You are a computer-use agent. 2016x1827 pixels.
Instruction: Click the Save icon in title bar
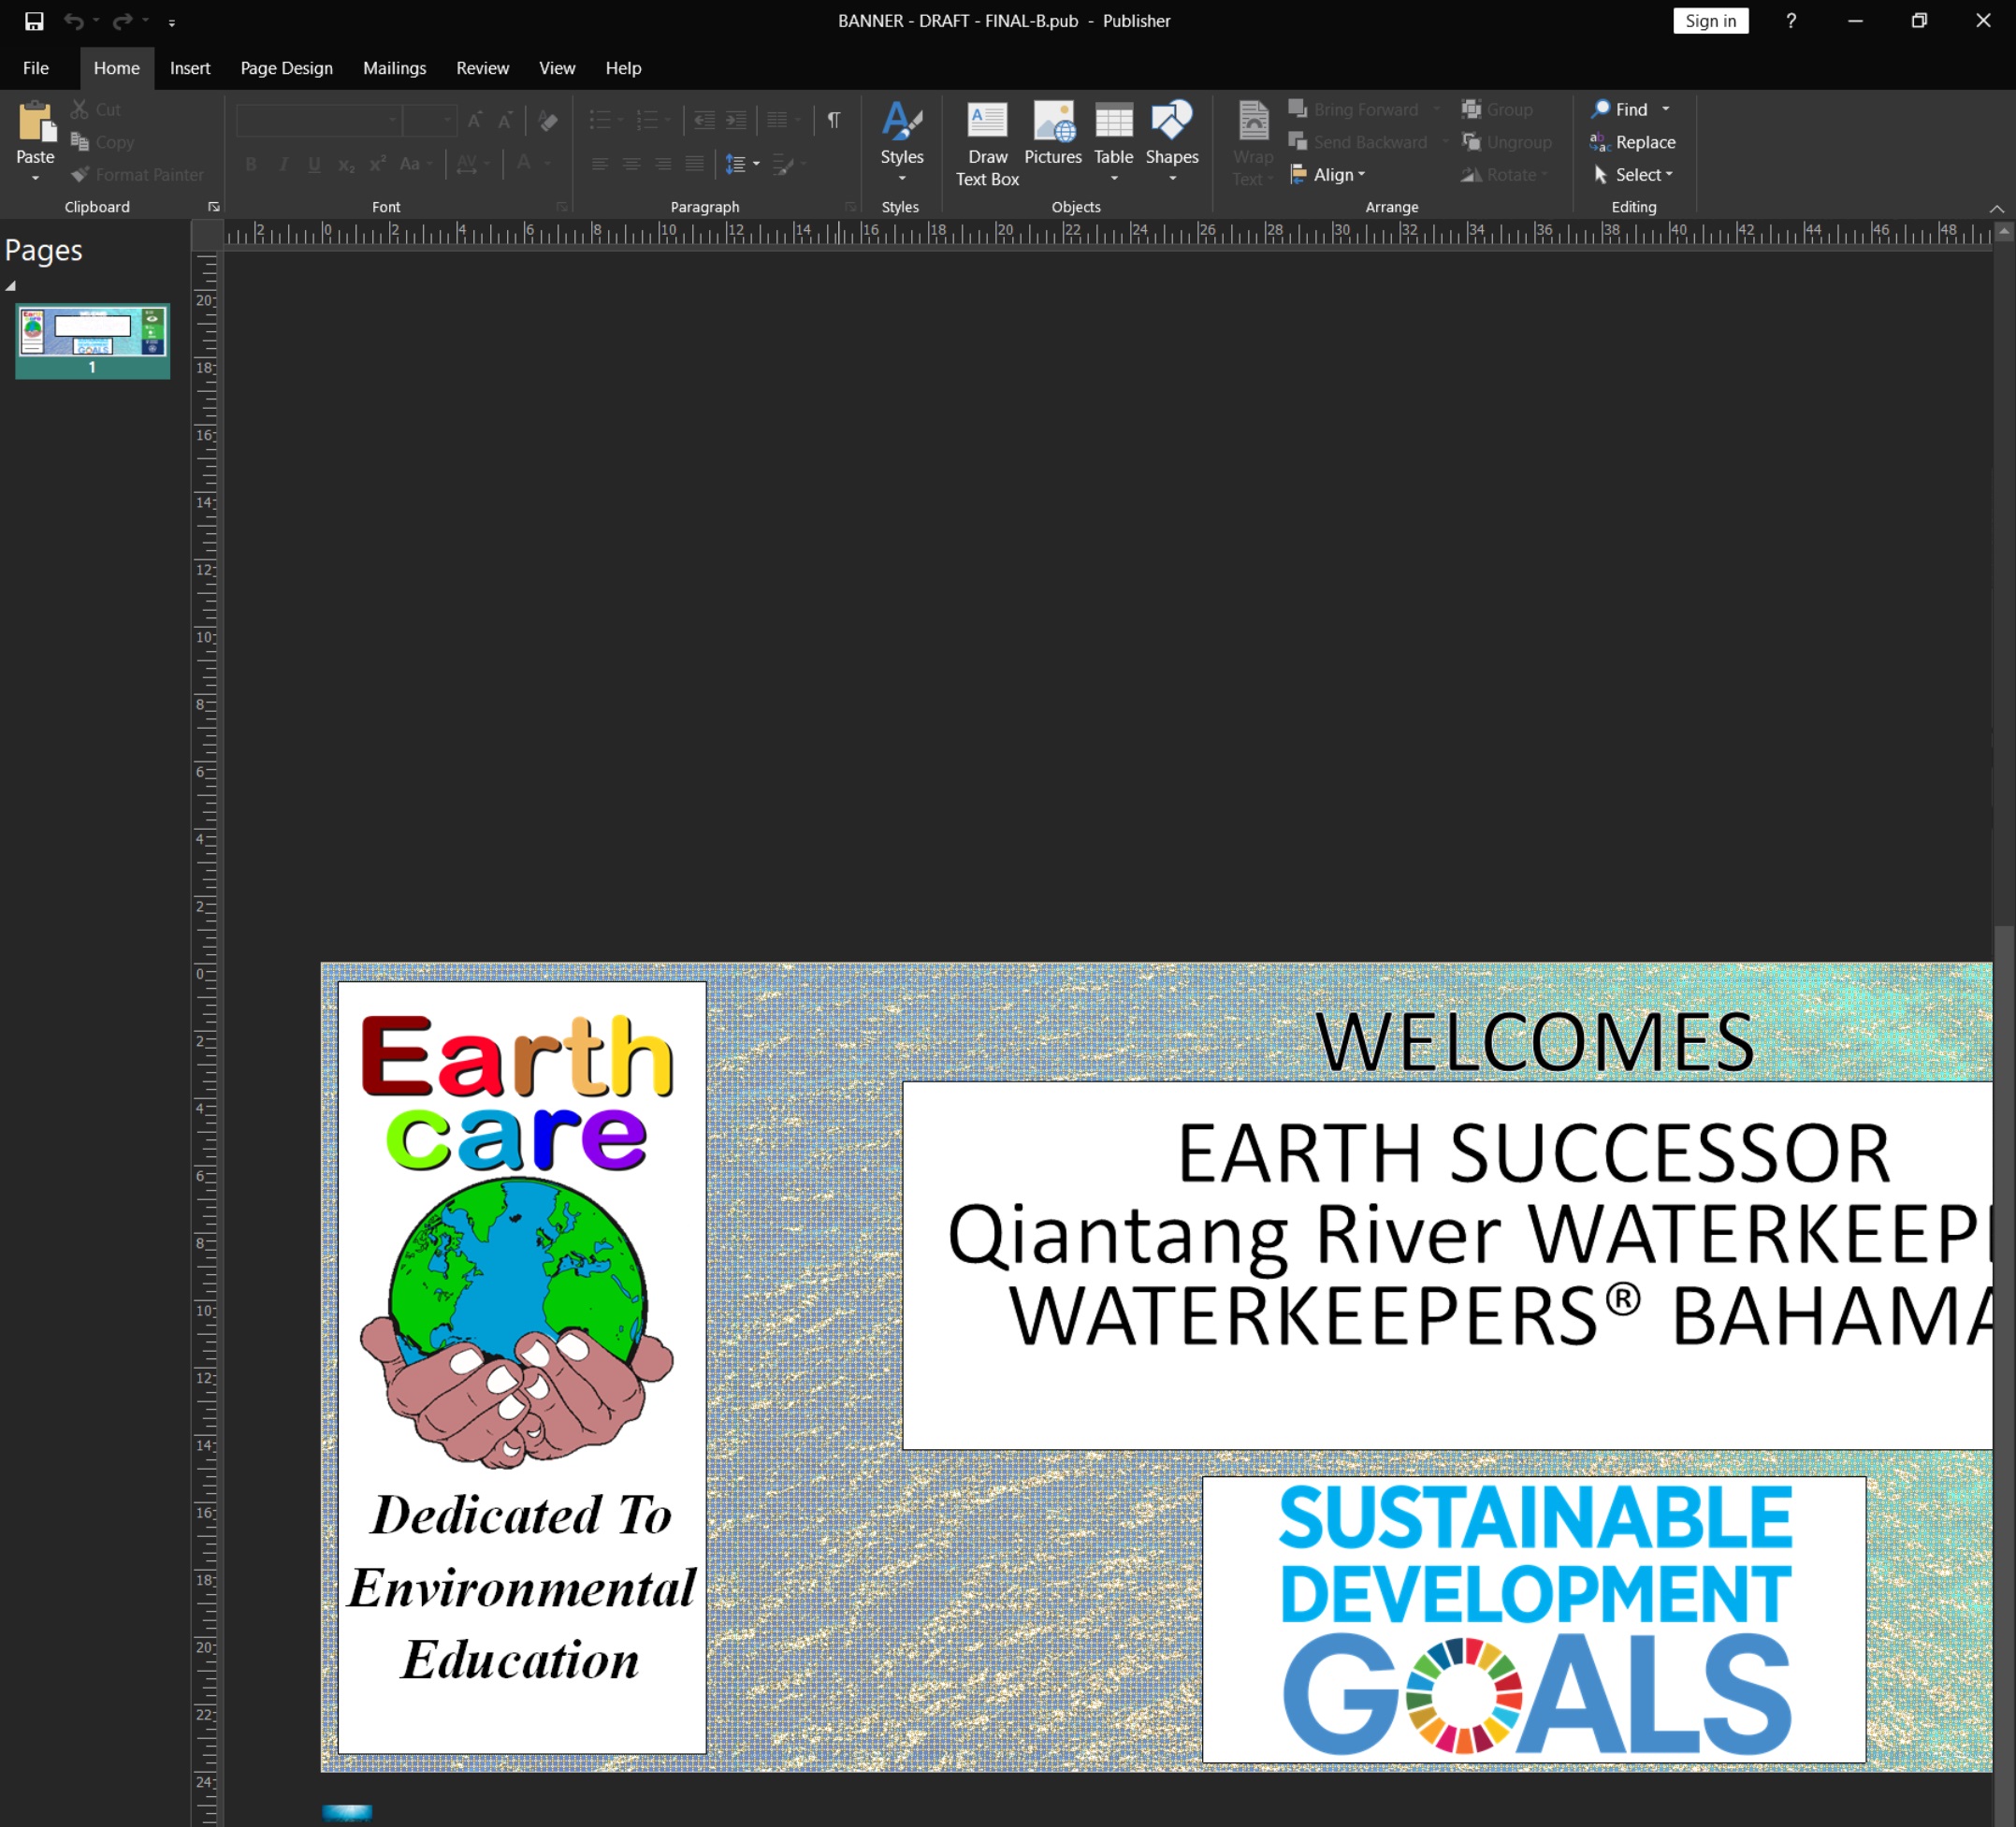34,21
